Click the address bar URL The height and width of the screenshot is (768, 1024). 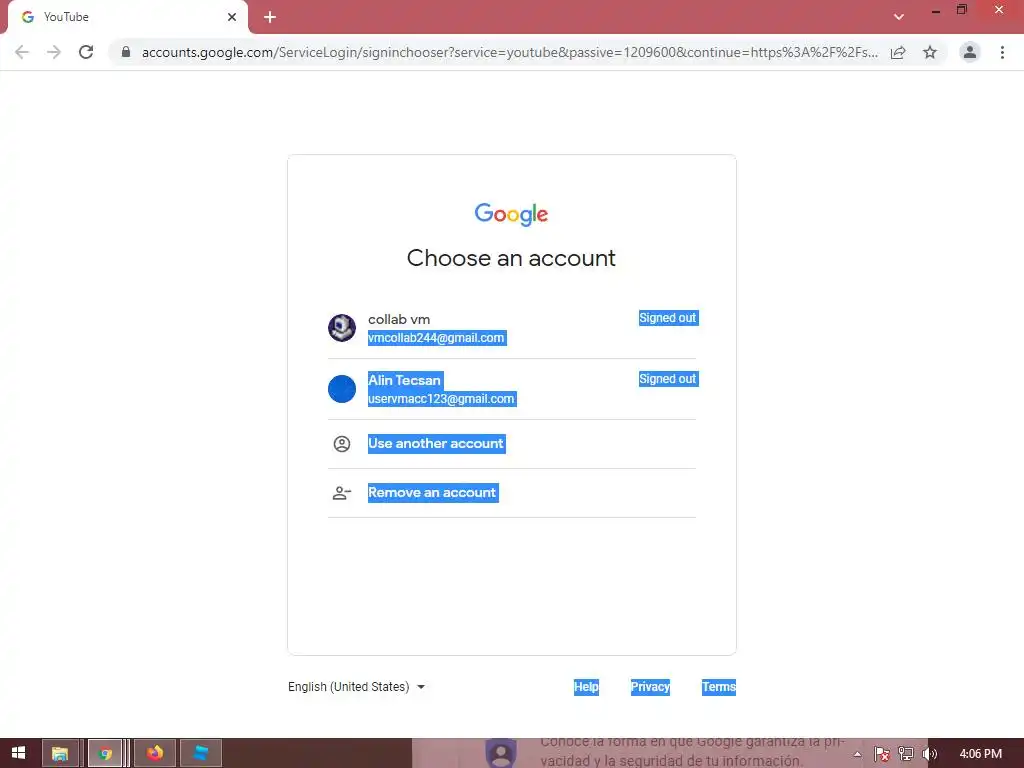(x=509, y=52)
